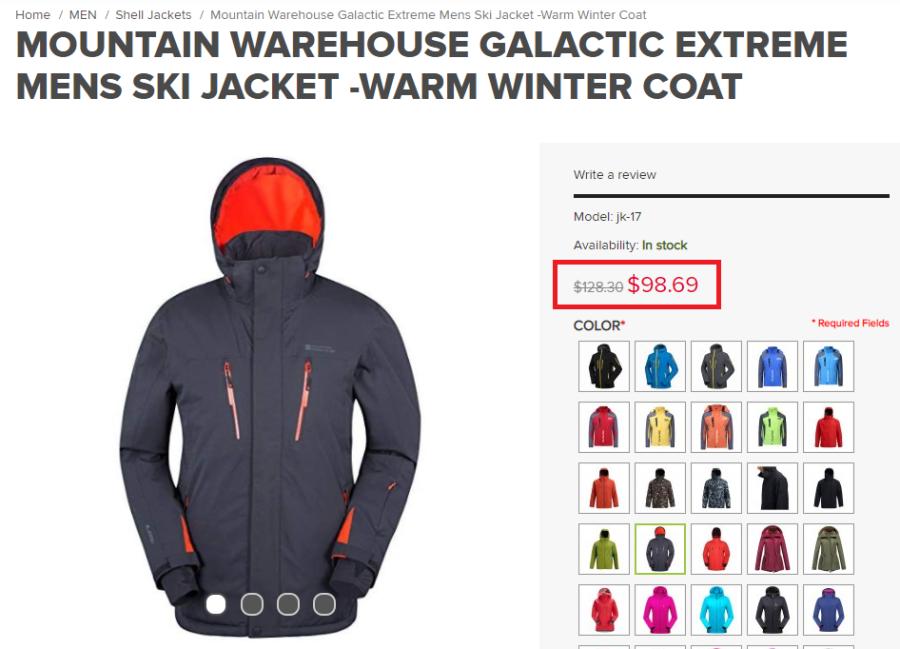The width and height of the screenshot is (900, 649).
Task: Select the burgundy jacket color swatch
Action: (x=773, y=549)
